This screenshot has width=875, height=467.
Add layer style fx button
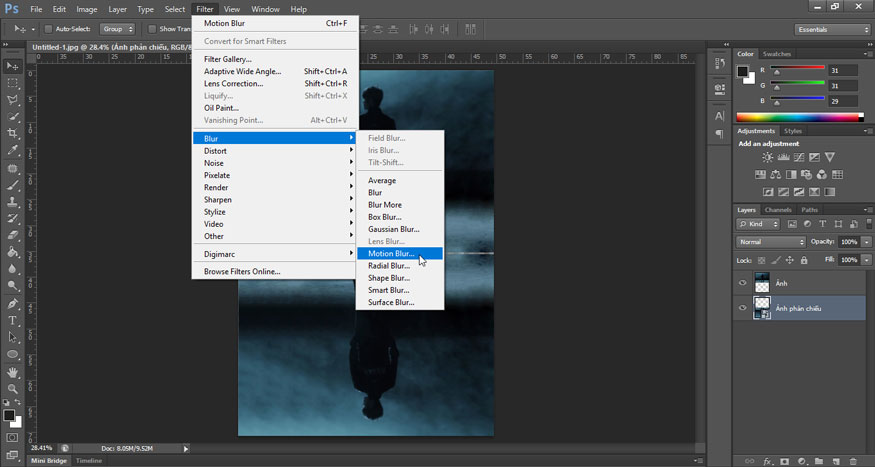(x=768, y=461)
